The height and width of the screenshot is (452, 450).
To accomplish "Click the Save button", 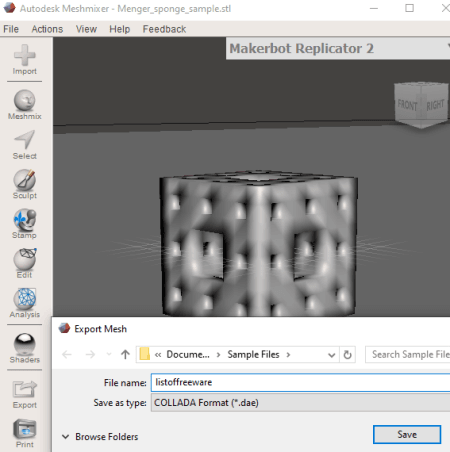I will 407,434.
